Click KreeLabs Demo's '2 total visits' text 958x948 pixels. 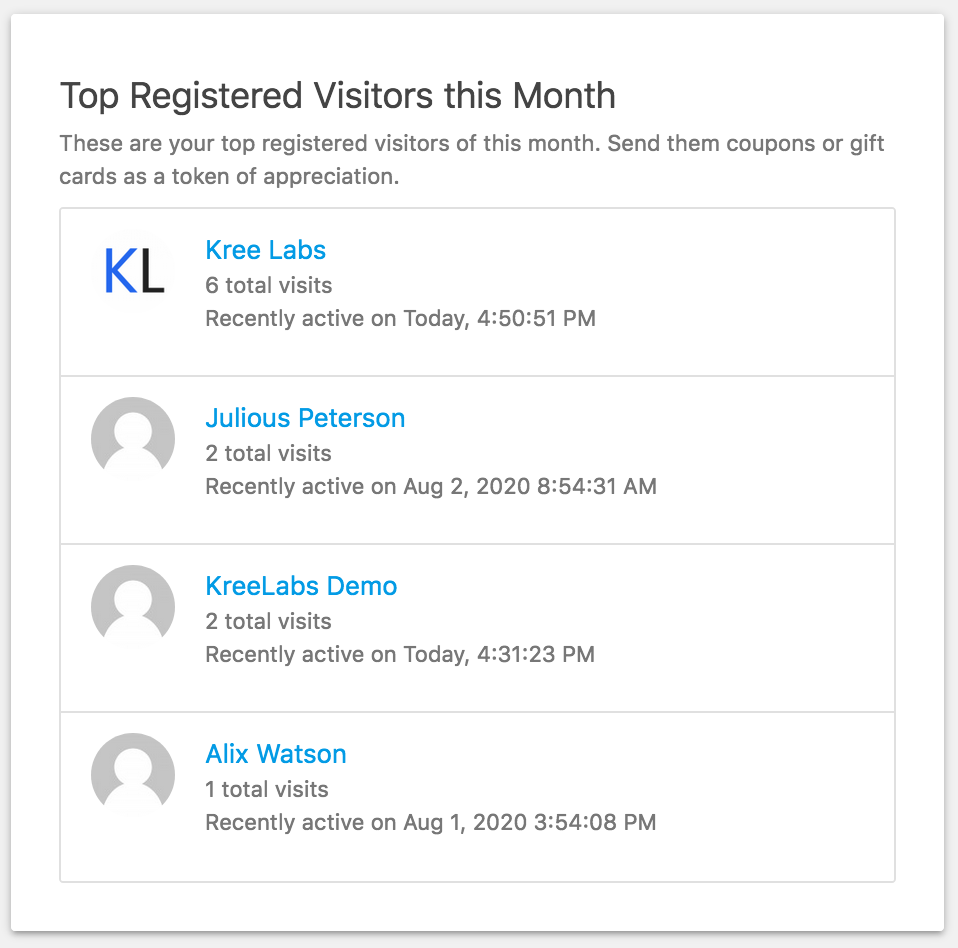coord(268,621)
